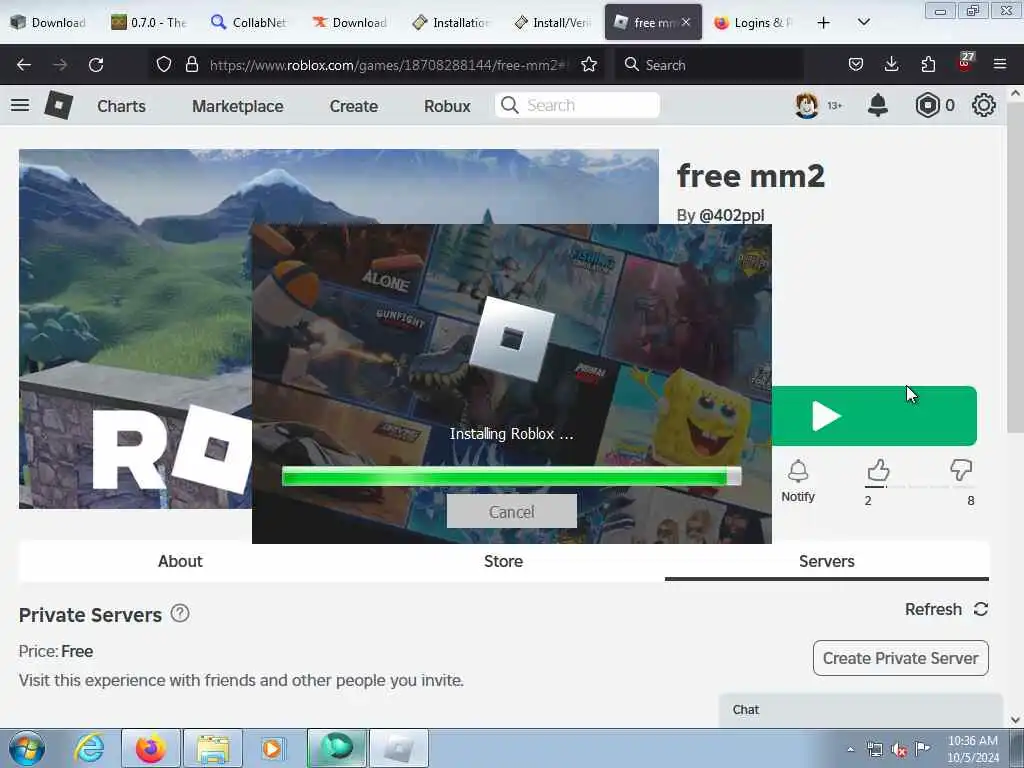Click the page vertical scrollbar thumb

tap(1015, 268)
